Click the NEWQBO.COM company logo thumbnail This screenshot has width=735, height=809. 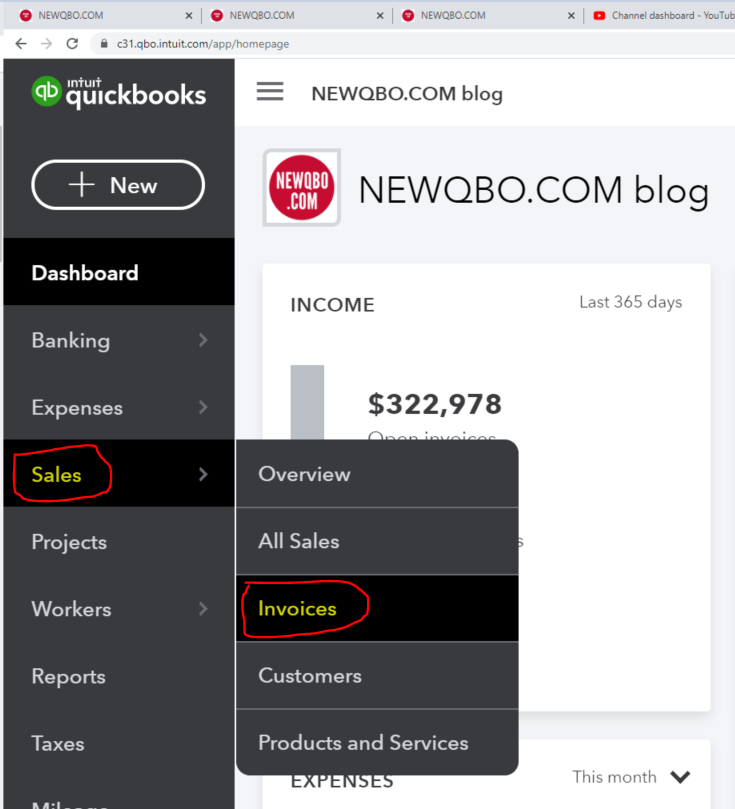[x=302, y=187]
